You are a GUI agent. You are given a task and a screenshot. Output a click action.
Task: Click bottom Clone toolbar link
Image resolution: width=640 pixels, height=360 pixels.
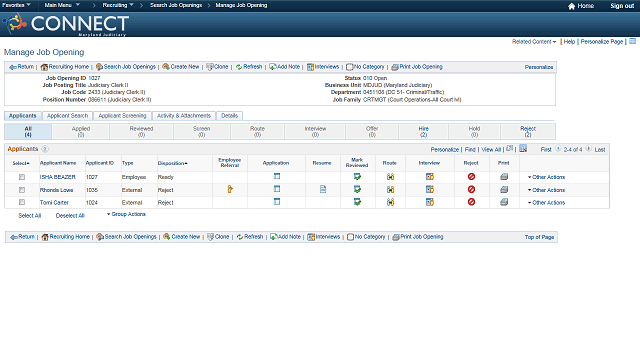coord(218,237)
